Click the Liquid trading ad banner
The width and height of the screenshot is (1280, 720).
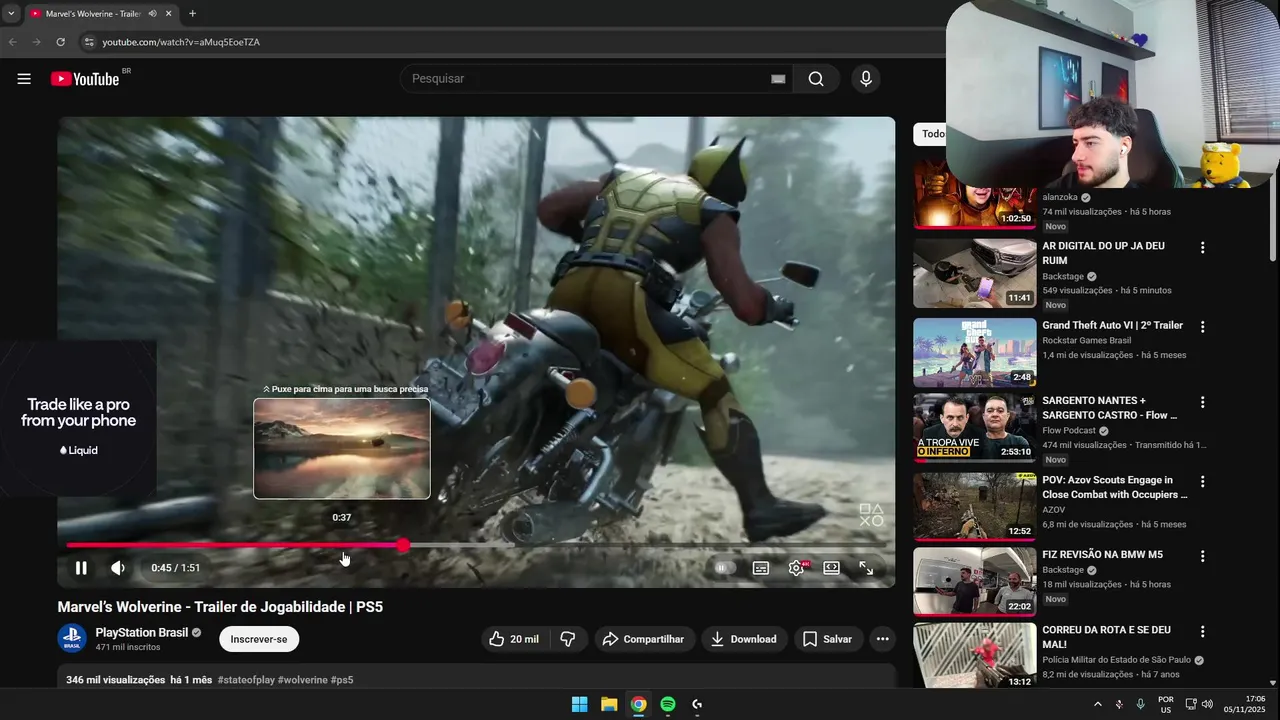[x=78, y=420]
